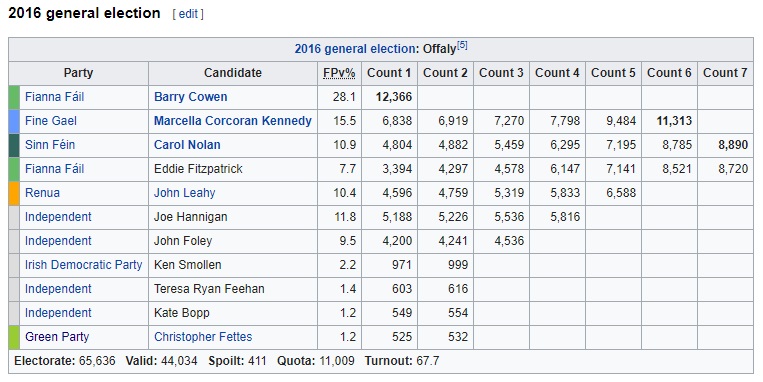The height and width of the screenshot is (382, 763).
Task: Open the 2016 general election link
Action: pyautogui.click(x=355, y=49)
